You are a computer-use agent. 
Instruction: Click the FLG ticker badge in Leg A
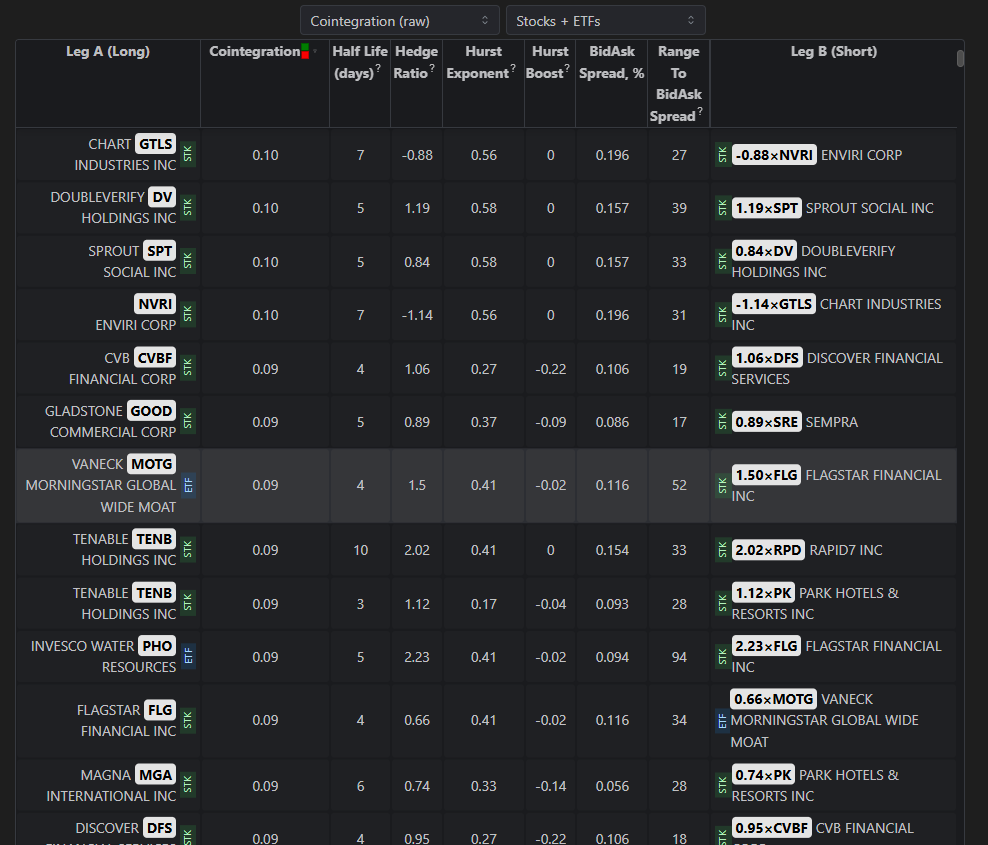pos(159,710)
